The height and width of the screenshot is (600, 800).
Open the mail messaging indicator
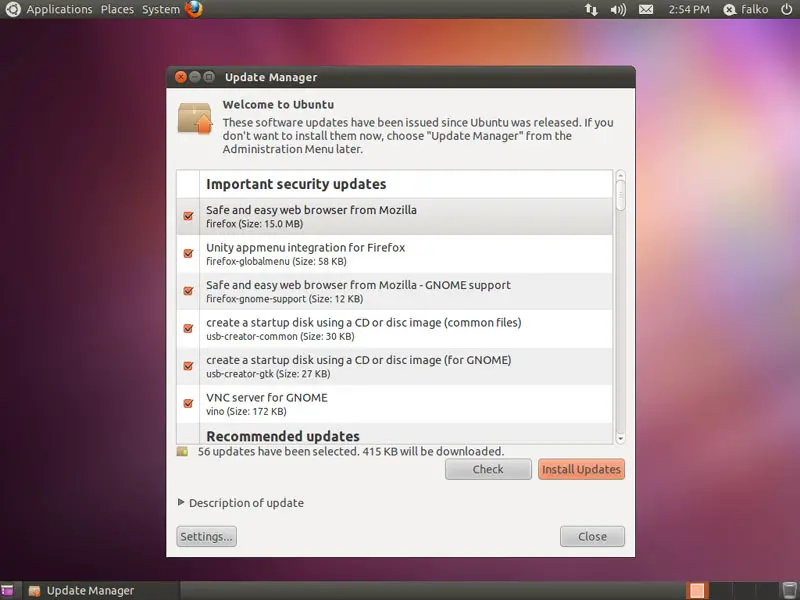pos(646,9)
